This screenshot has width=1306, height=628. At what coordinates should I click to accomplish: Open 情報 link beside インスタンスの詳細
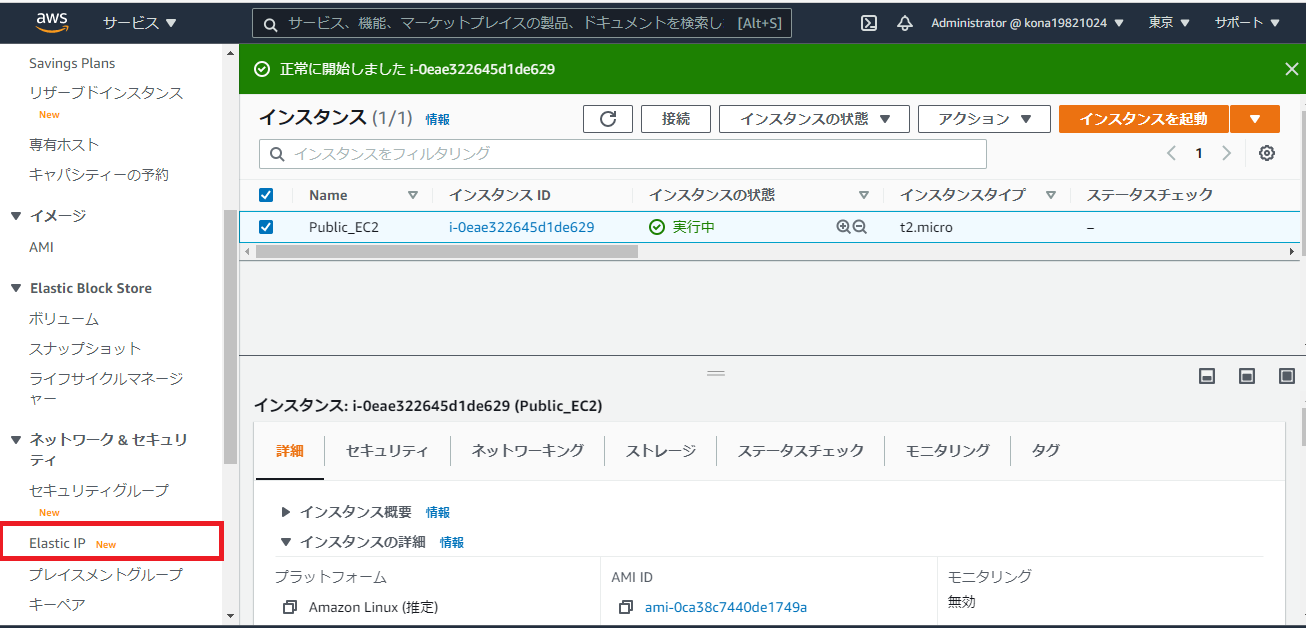pos(452,542)
